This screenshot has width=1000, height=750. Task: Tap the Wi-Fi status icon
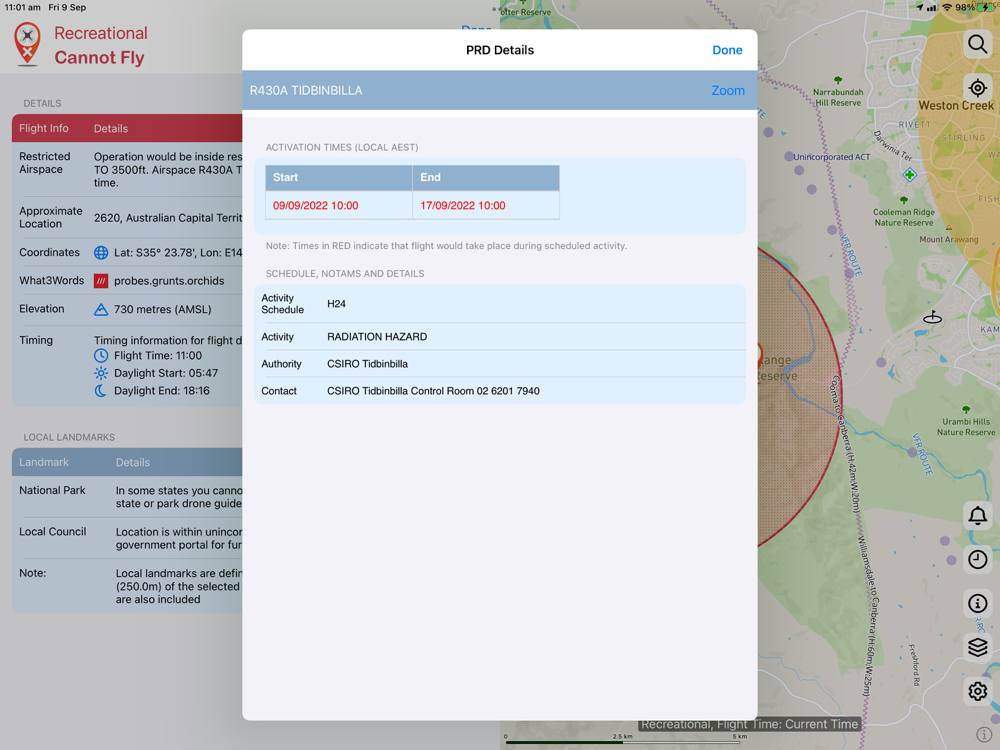[947, 7]
